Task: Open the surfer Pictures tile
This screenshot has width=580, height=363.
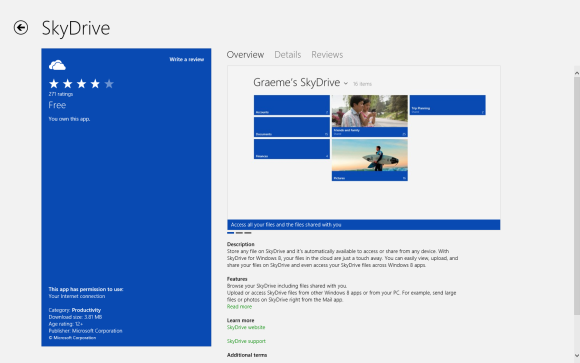Action: (370, 160)
